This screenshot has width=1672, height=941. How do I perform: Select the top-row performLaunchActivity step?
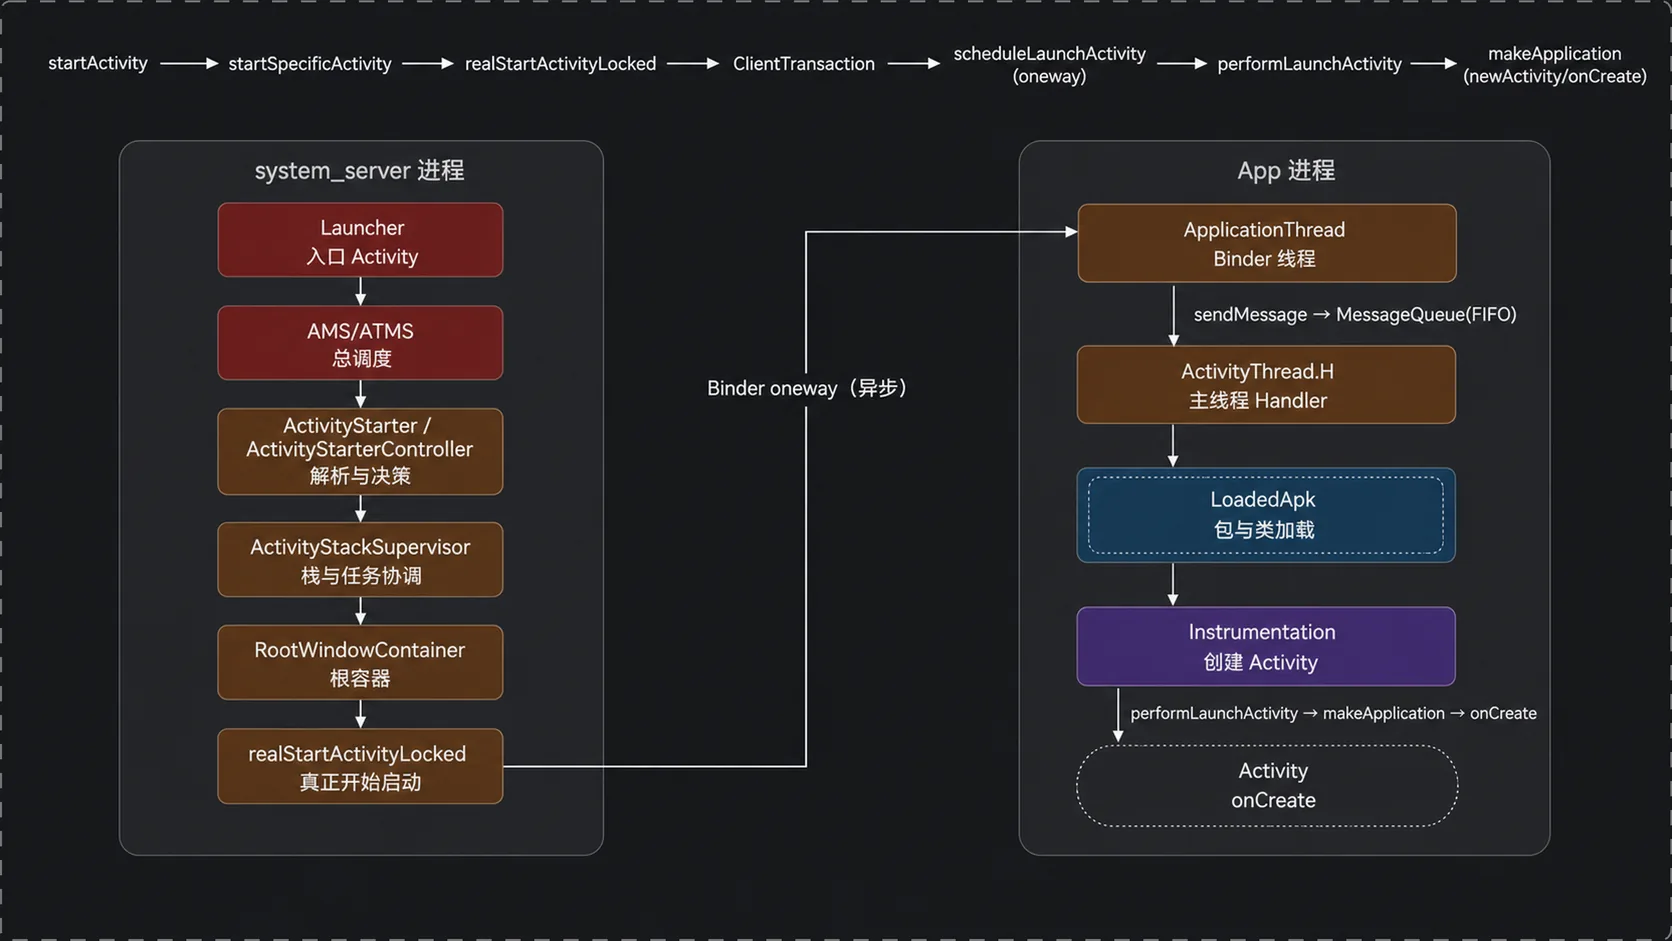coord(1309,64)
